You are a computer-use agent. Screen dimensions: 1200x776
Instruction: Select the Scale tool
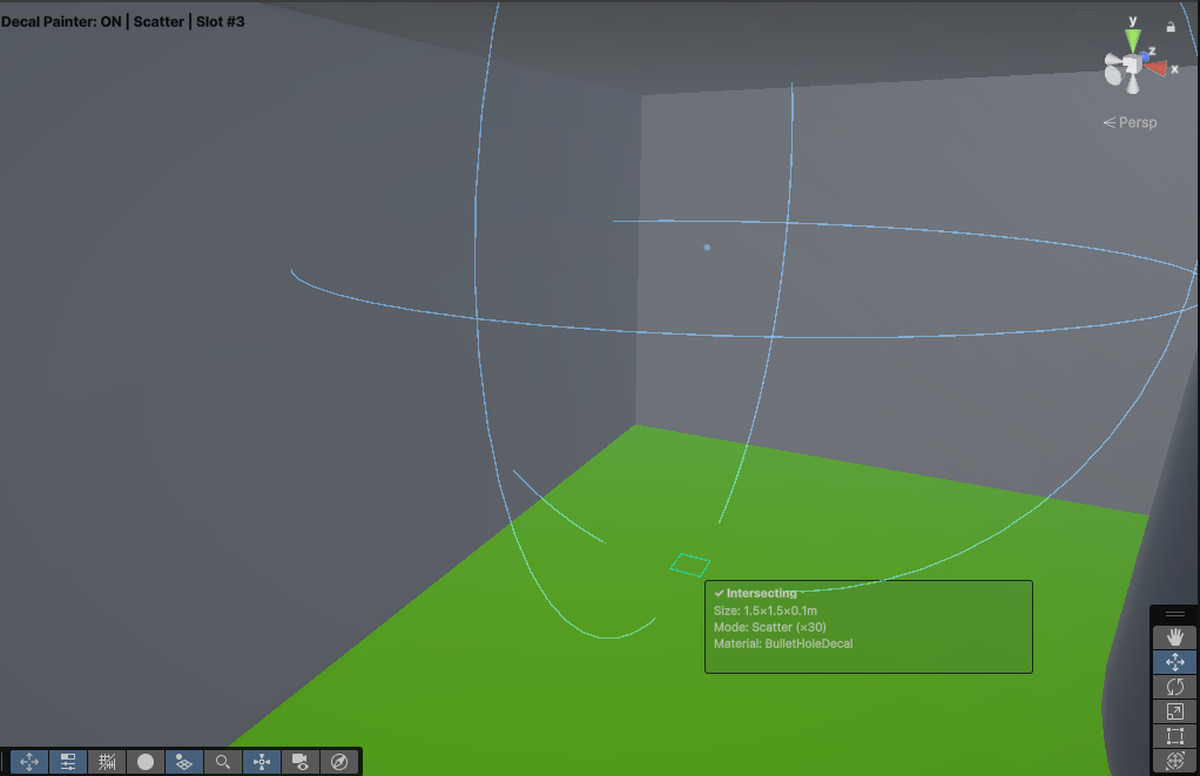point(1175,712)
